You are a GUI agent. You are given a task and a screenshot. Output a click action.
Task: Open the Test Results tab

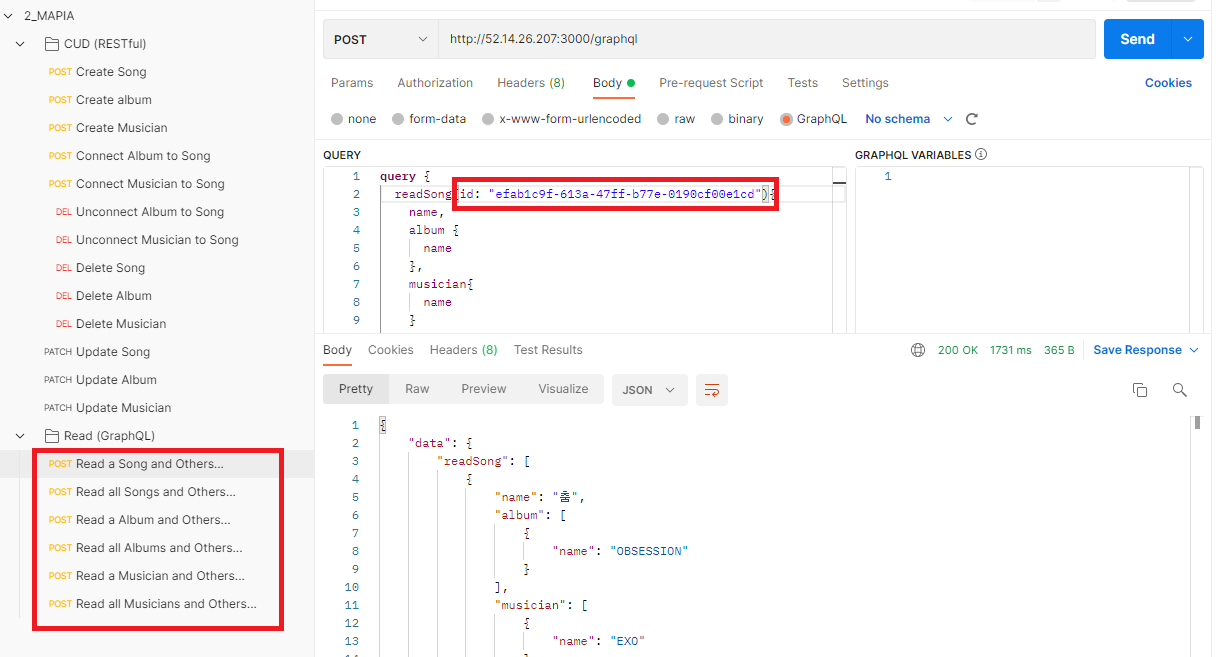point(548,350)
